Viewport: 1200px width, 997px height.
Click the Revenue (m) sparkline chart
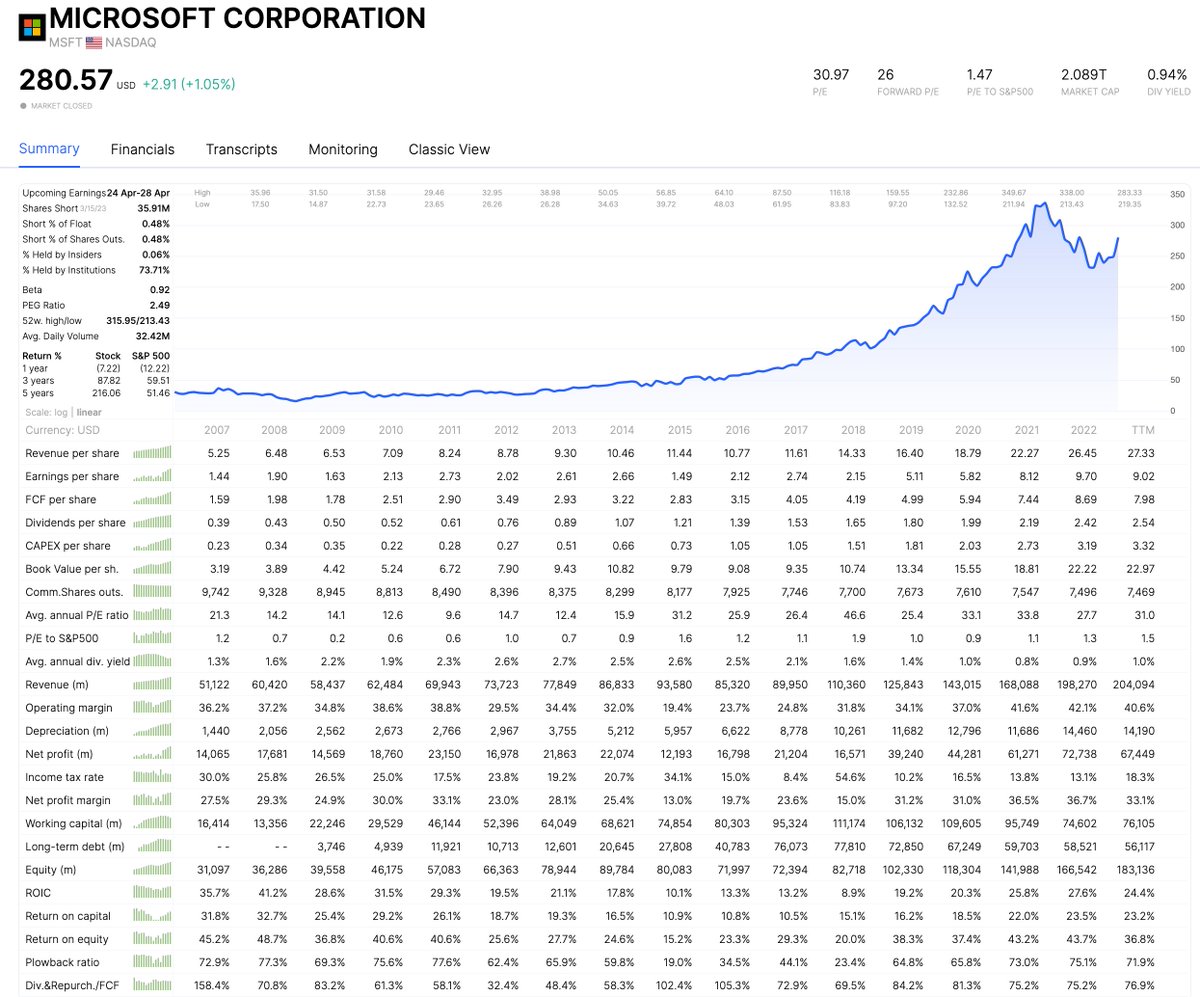[x=151, y=684]
